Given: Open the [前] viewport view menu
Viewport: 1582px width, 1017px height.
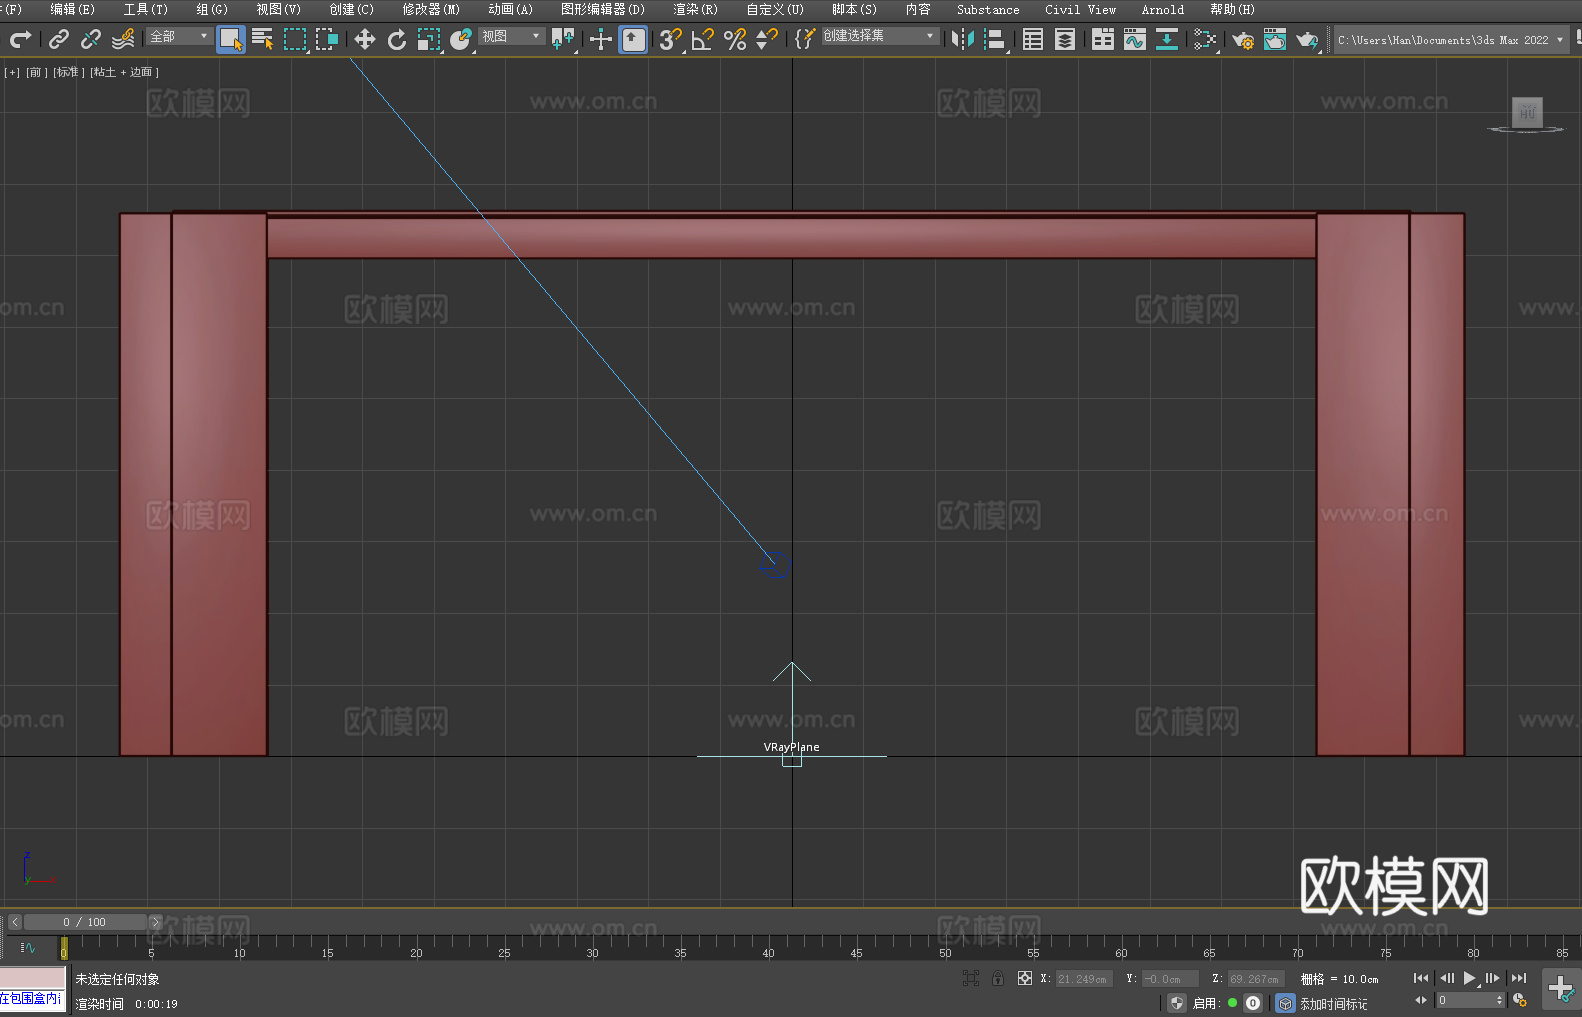Looking at the screenshot, I should point(35,72).
